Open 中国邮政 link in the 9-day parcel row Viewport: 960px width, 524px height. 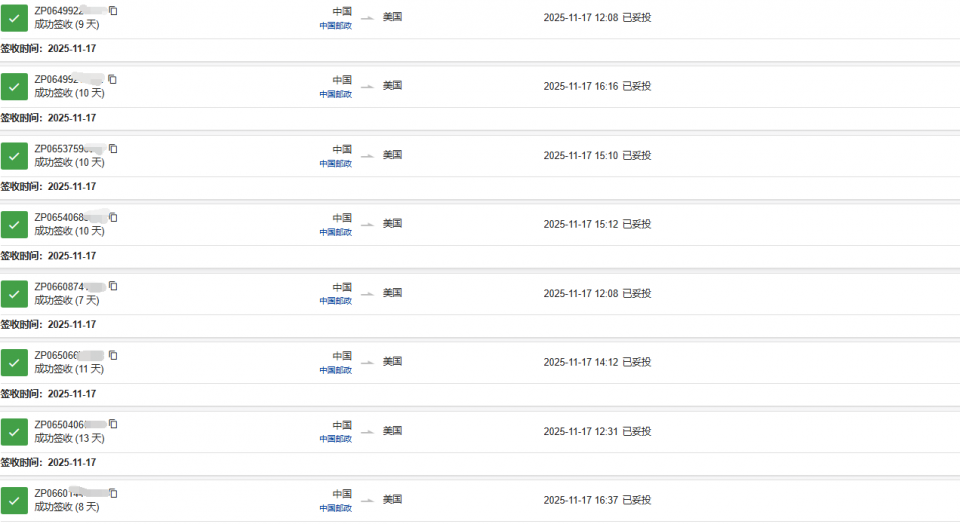pos(335,26)
